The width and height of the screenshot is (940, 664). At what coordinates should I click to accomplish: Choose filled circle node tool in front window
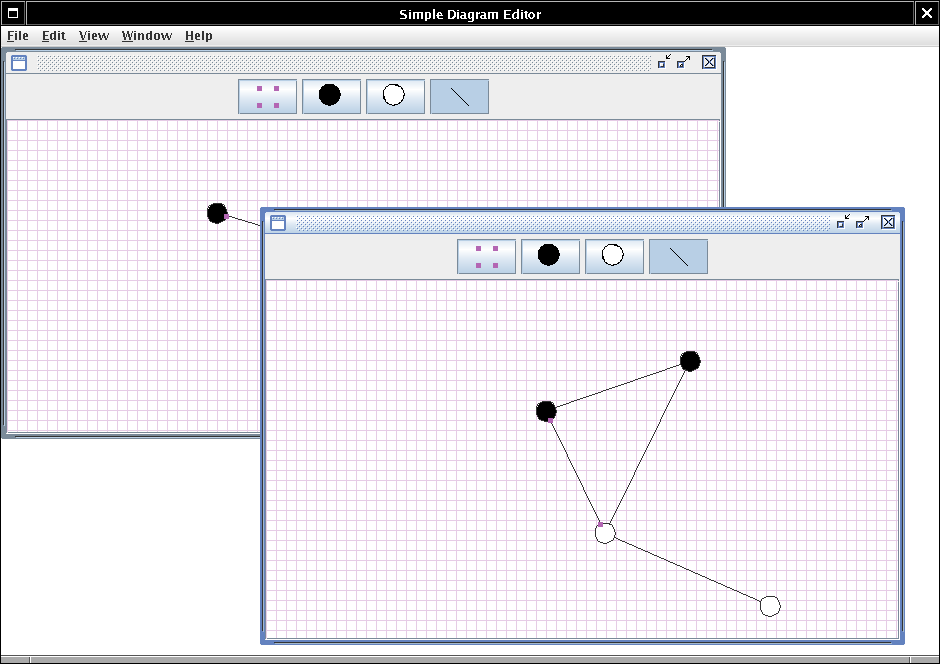click(x=550, y=256)
